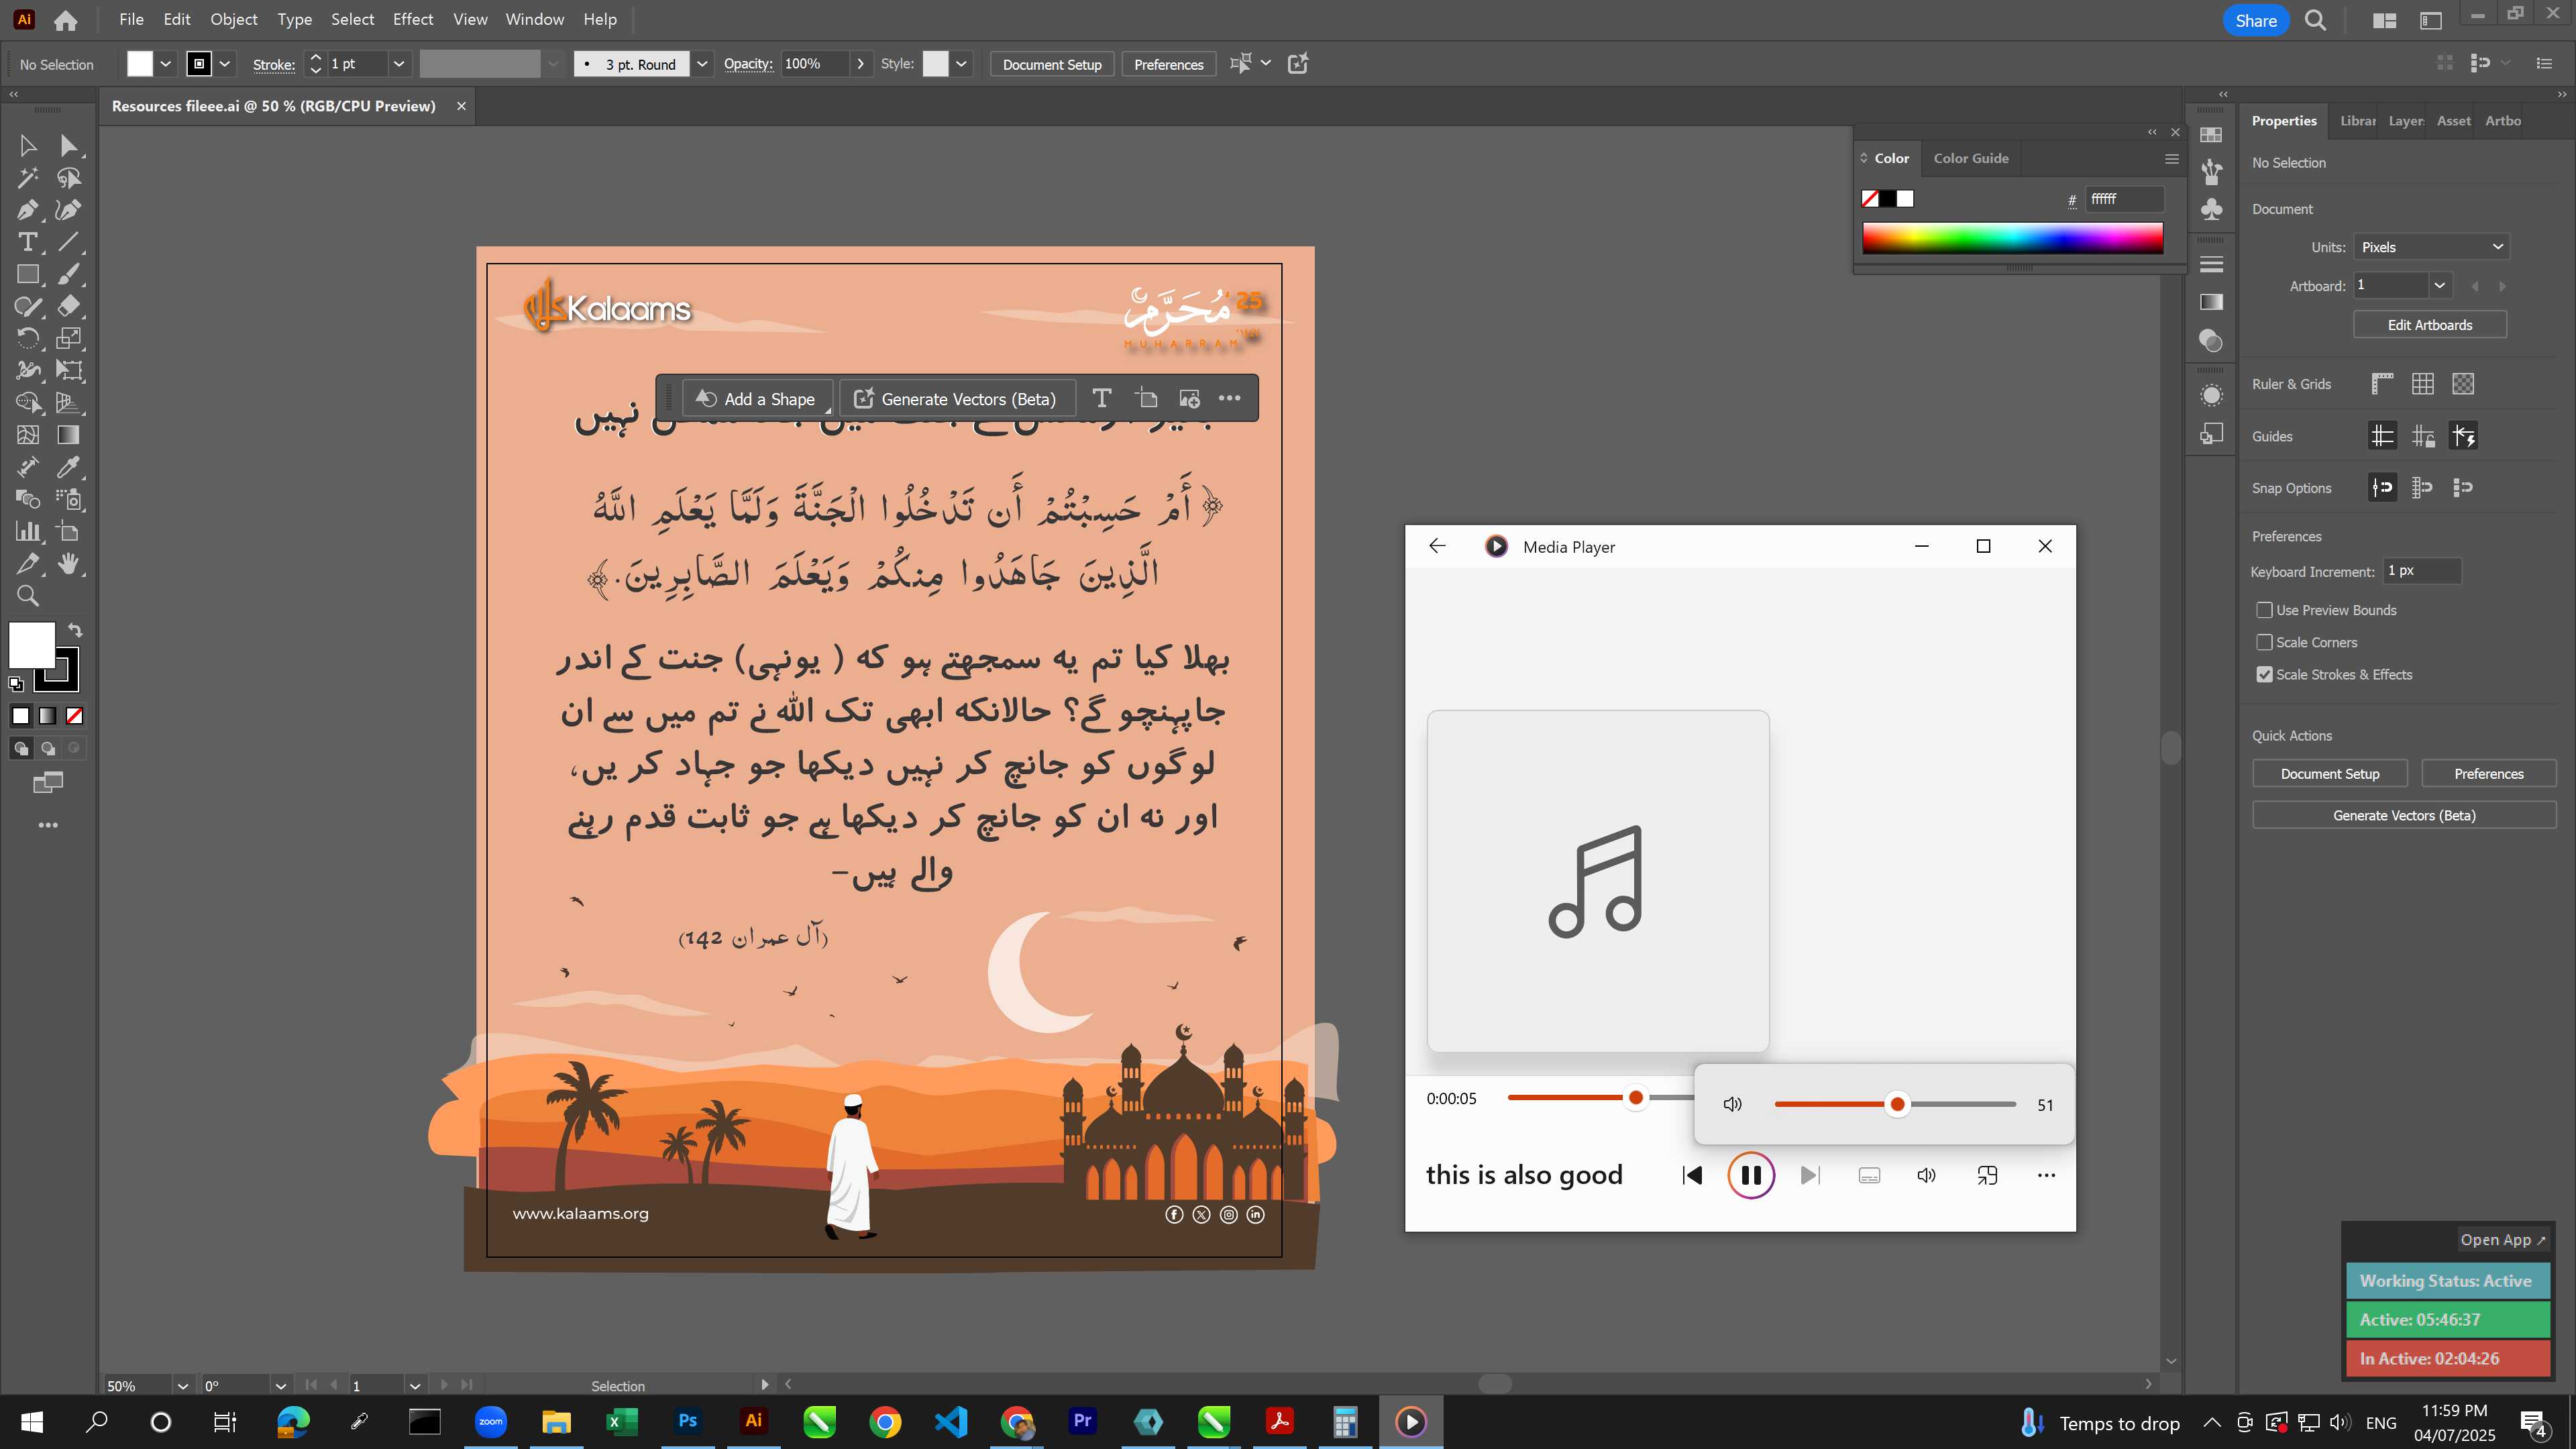
Task: Swap fill and stroke colors
Action: (75, 630)
